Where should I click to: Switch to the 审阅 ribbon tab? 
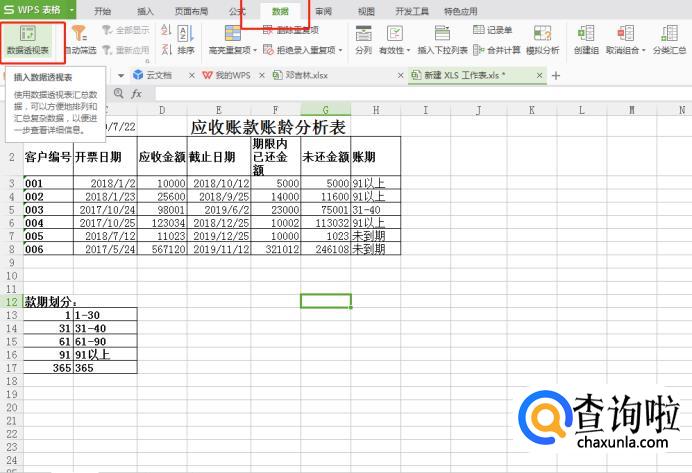[323, 11]
